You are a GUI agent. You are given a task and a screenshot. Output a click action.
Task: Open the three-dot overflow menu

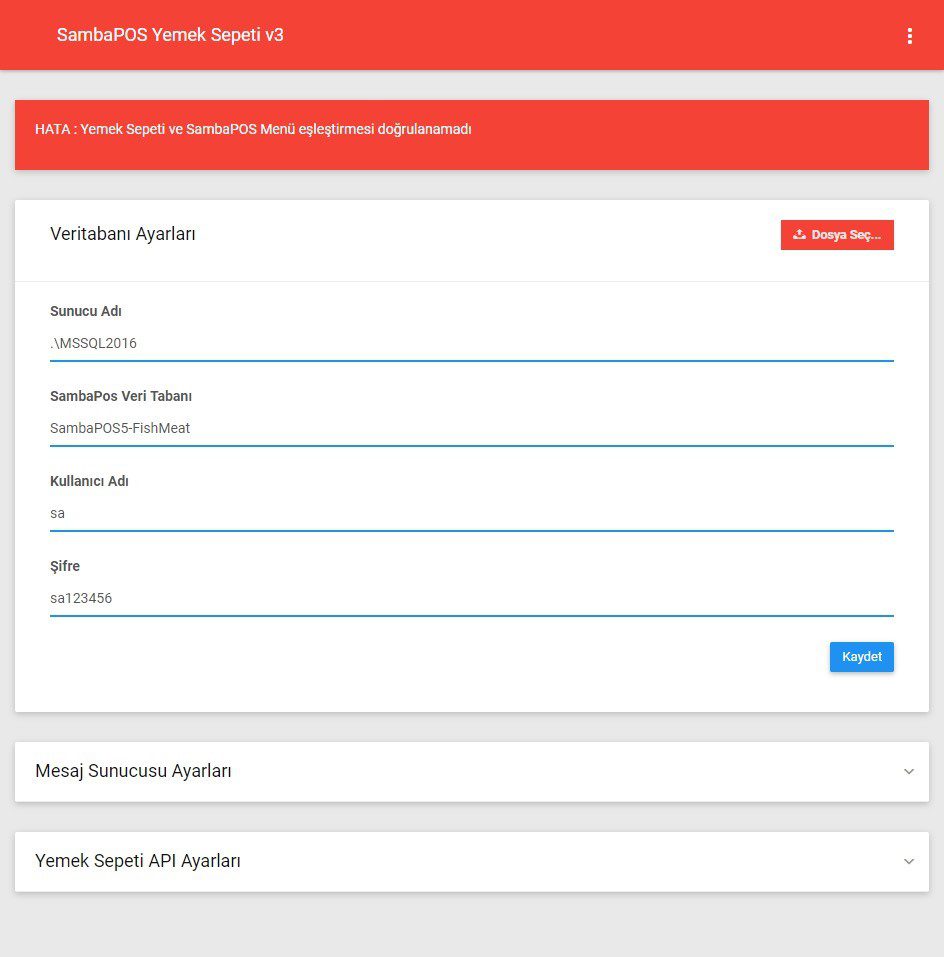point(909,36)
